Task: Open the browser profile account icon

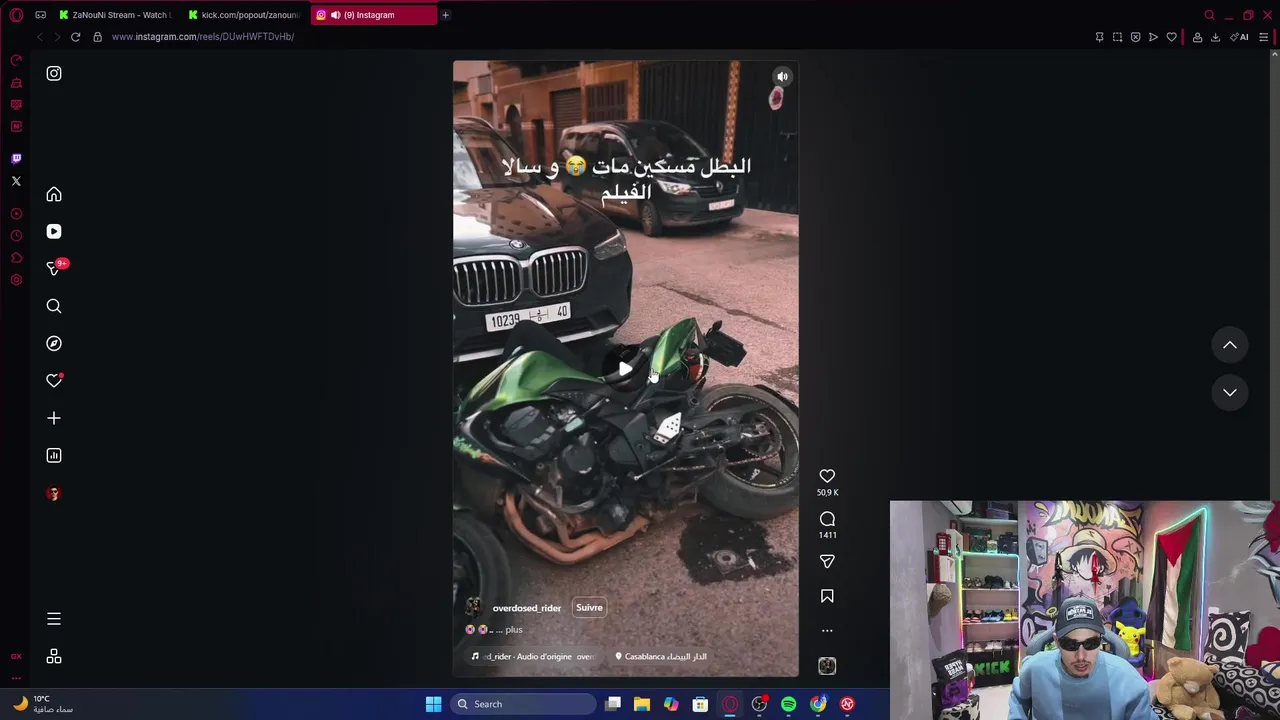Action: point(1197,37)
